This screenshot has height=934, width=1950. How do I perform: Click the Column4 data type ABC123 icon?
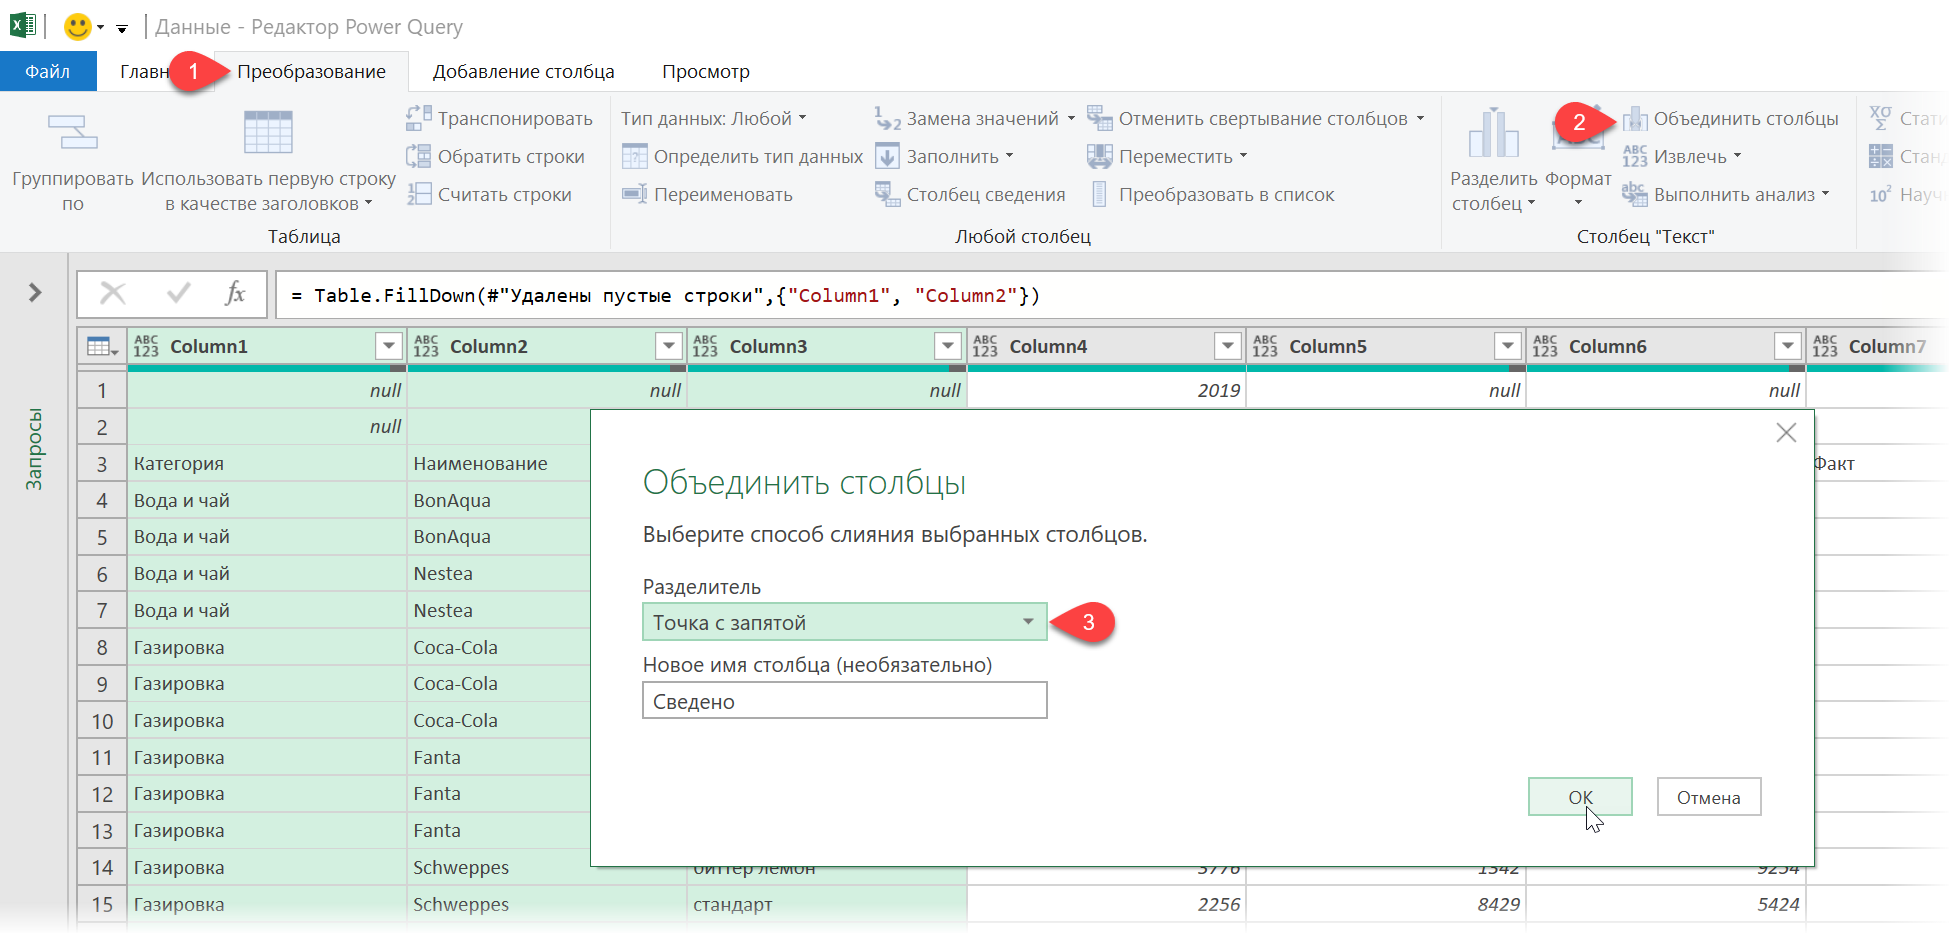[985, 346]
